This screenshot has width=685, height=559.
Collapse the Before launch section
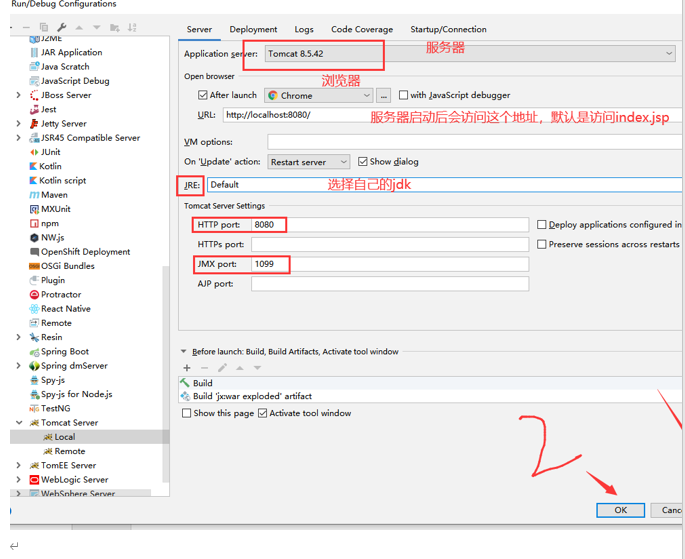click(x=183, y=352)
